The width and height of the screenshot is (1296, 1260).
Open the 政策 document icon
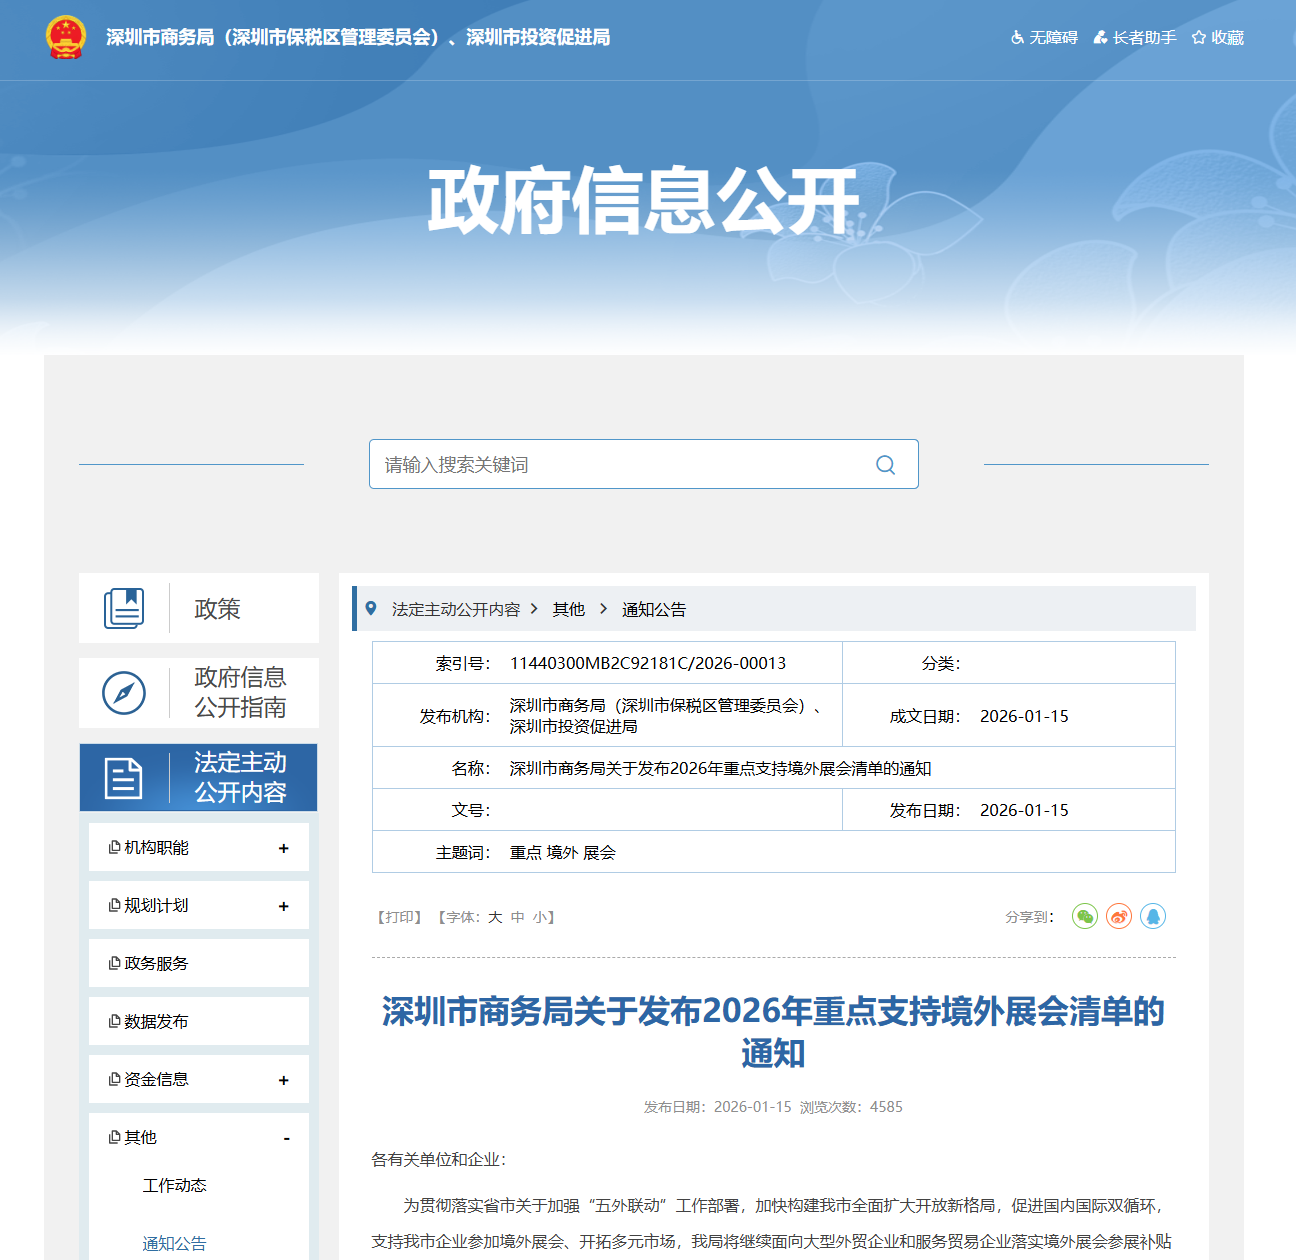124,608
